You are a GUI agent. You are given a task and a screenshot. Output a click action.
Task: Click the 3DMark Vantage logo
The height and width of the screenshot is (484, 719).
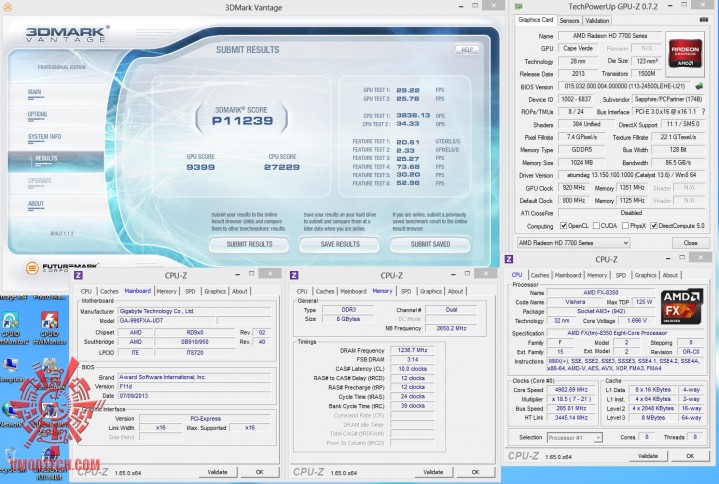[67, 34]
